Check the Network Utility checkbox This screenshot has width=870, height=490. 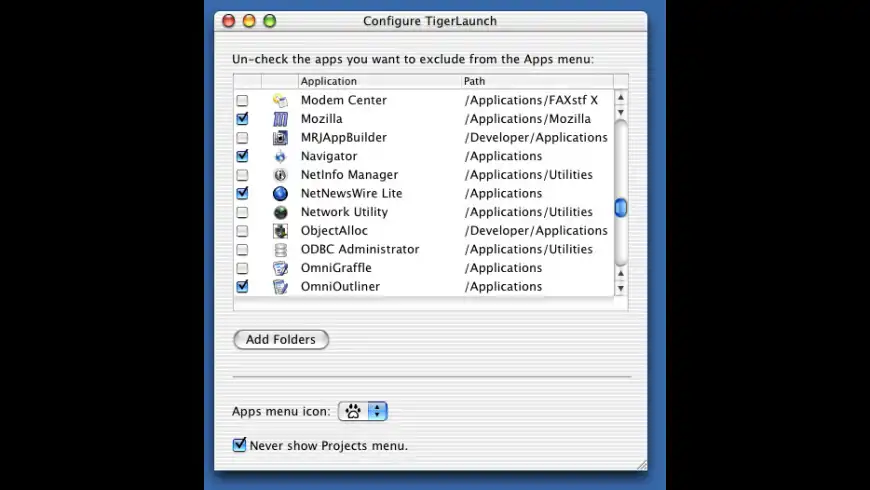[x=242, y=212]
